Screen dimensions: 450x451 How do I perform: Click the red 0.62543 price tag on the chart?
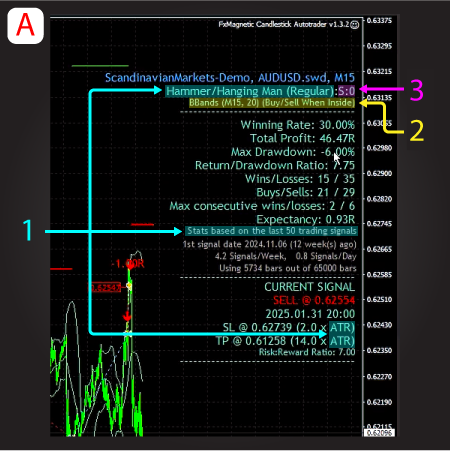pos(105,287)
